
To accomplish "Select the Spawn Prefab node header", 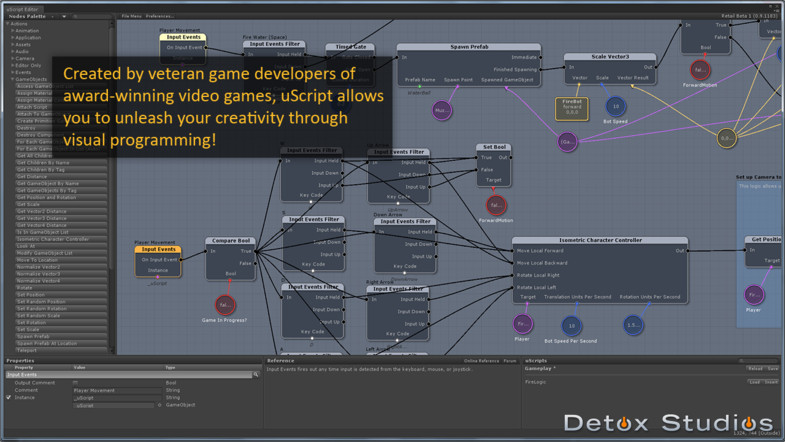I will pos(469,47).
